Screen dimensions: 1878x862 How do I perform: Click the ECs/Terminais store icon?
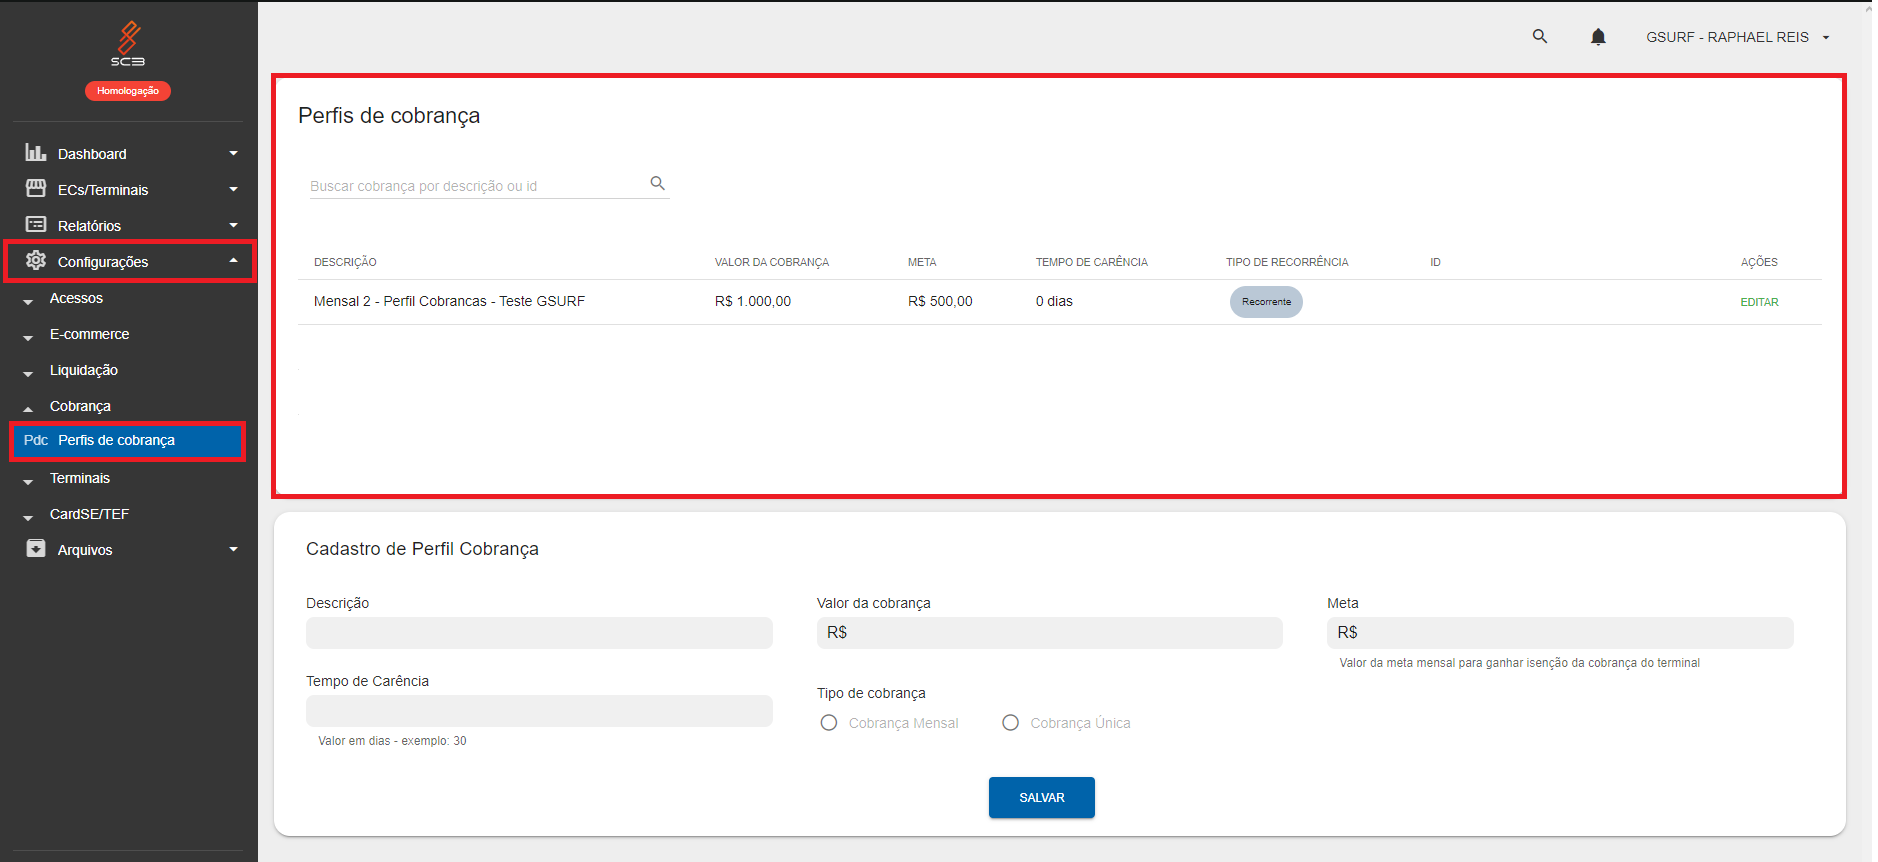point(36,189)
